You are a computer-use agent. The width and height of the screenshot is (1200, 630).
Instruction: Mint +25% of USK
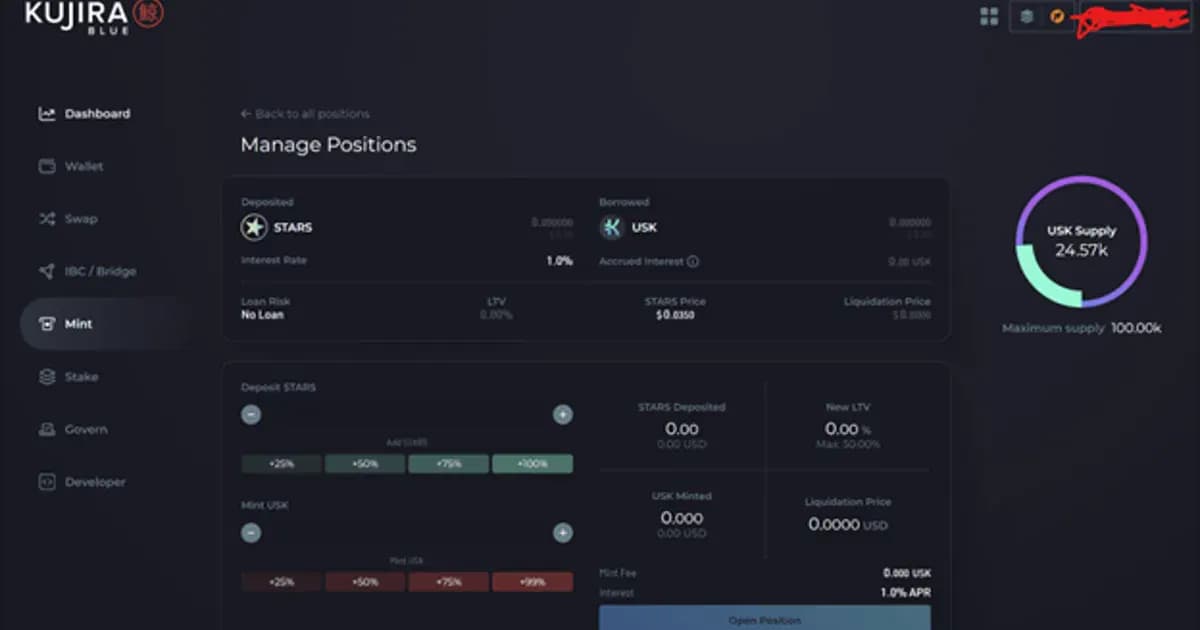(x=281, y=582)
